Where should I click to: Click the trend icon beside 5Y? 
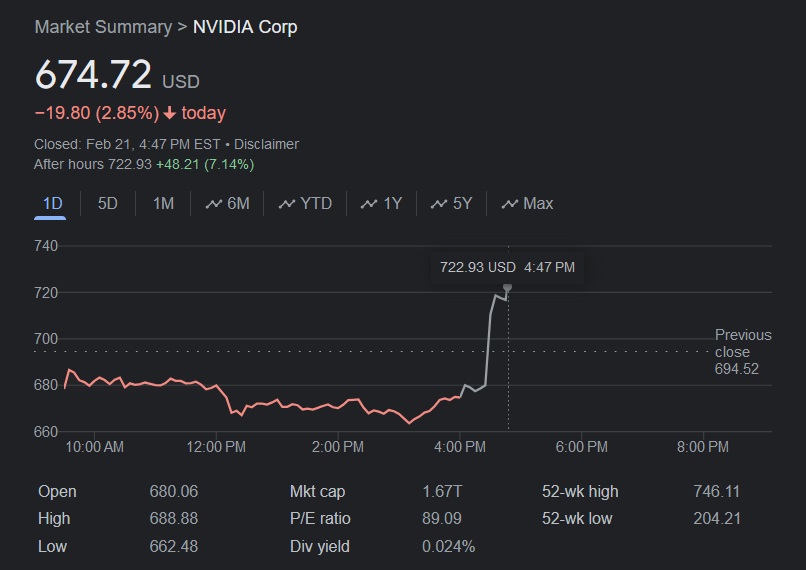pyautogui.click(x=438, y=204)
